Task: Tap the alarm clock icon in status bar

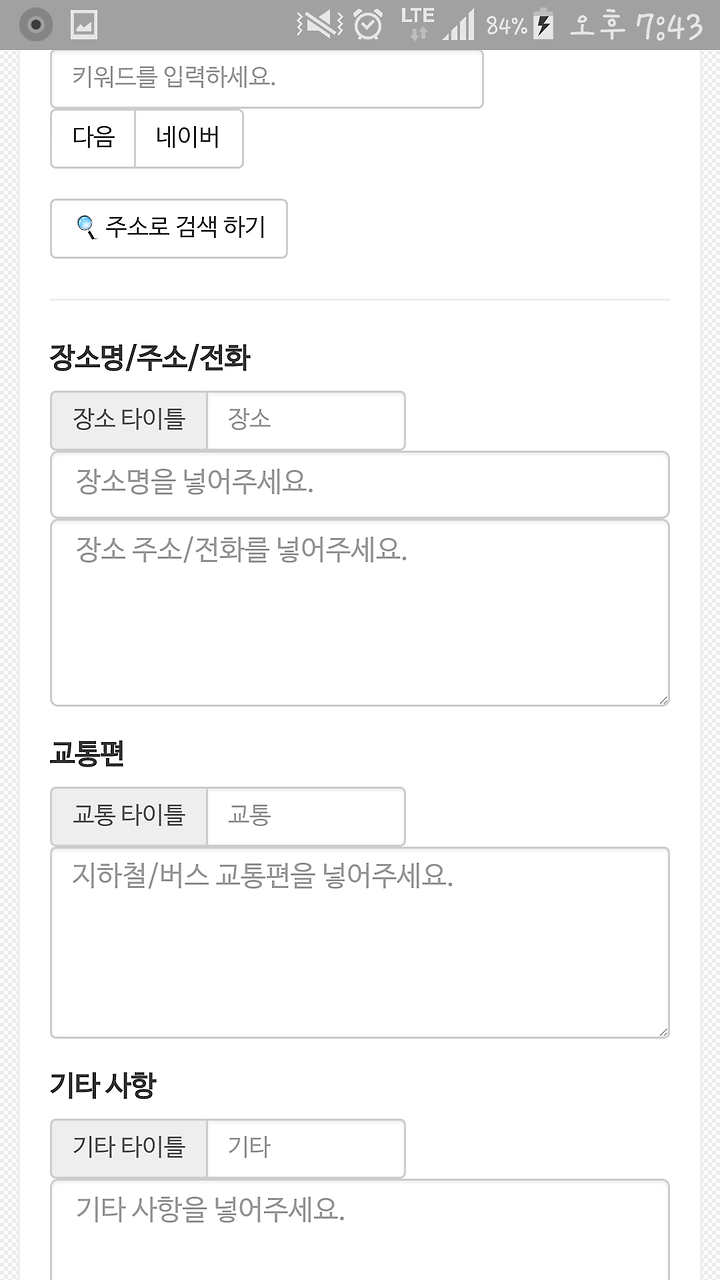Action: pos(368,24)
